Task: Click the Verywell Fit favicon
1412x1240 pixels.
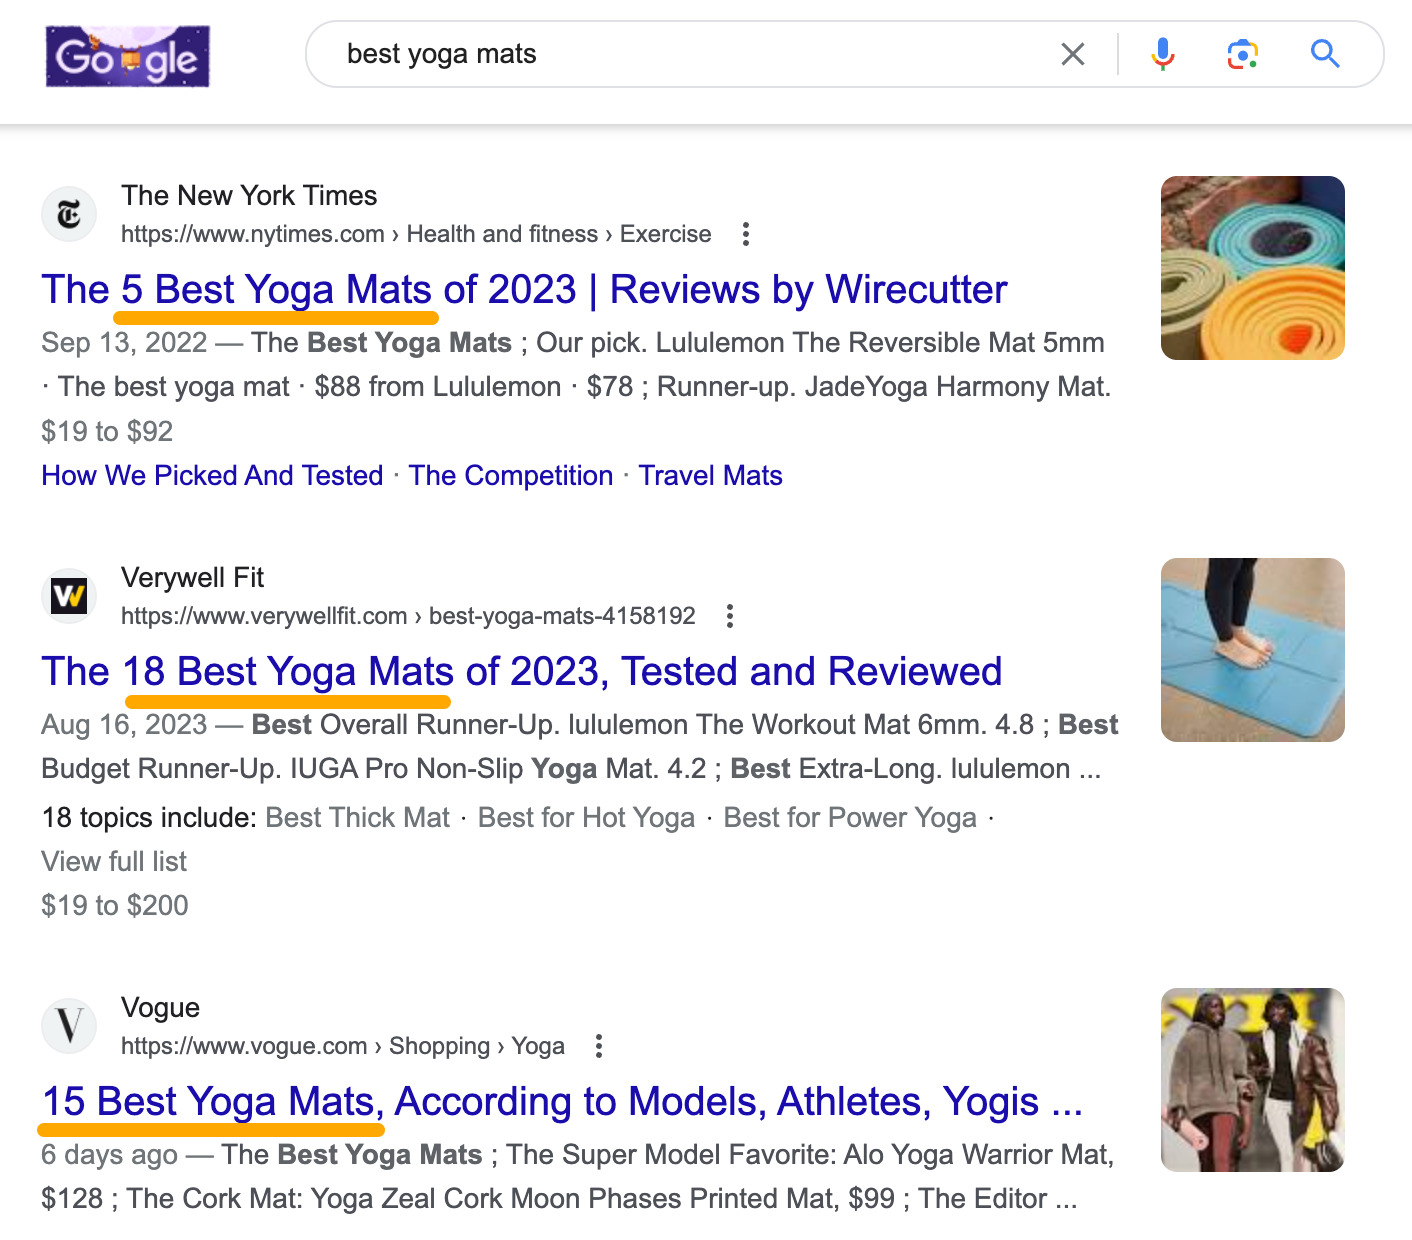Action: click(68, 596)
